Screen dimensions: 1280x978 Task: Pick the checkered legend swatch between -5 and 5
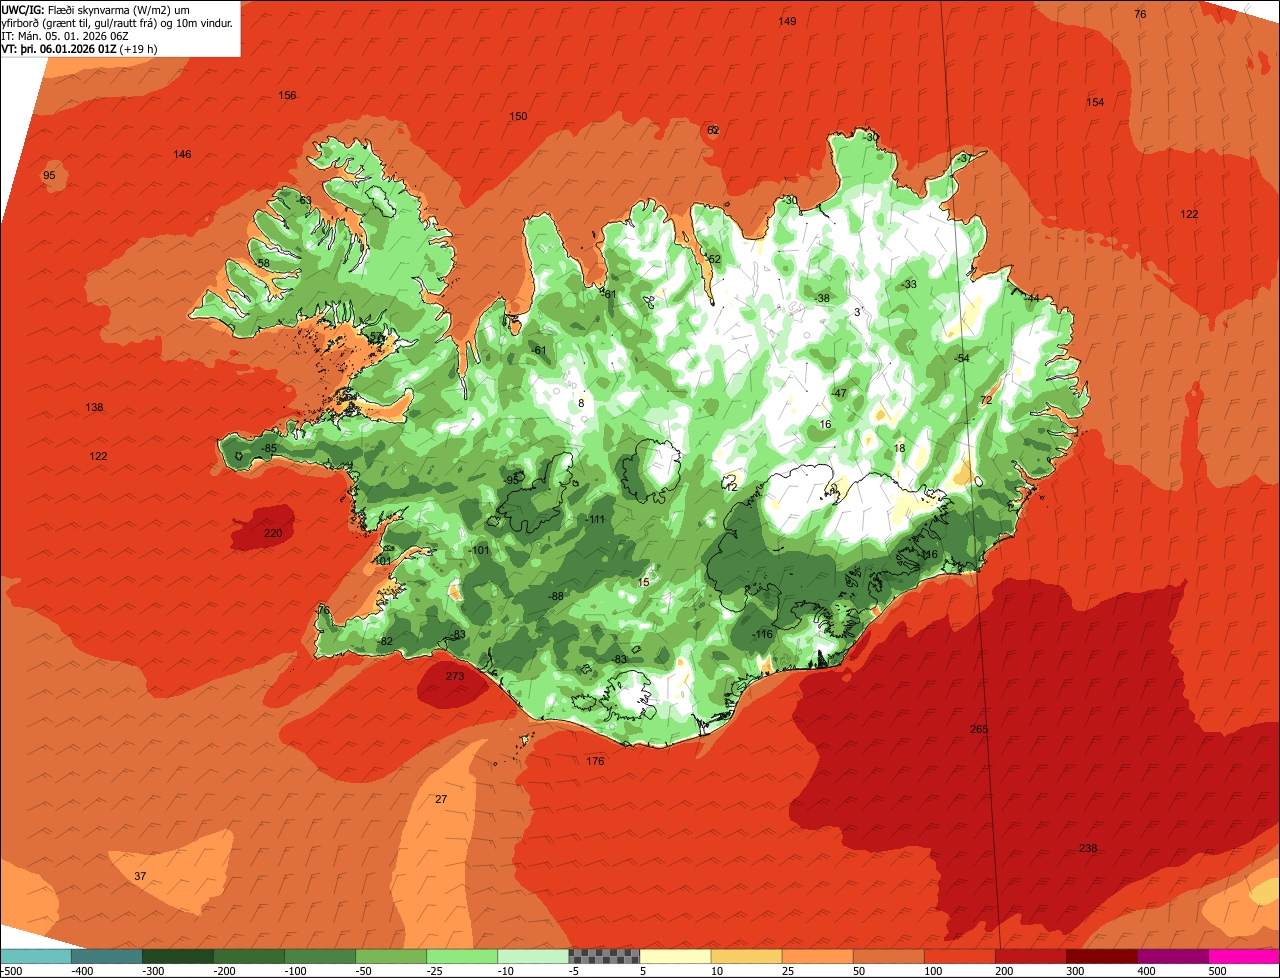[604, 956]
